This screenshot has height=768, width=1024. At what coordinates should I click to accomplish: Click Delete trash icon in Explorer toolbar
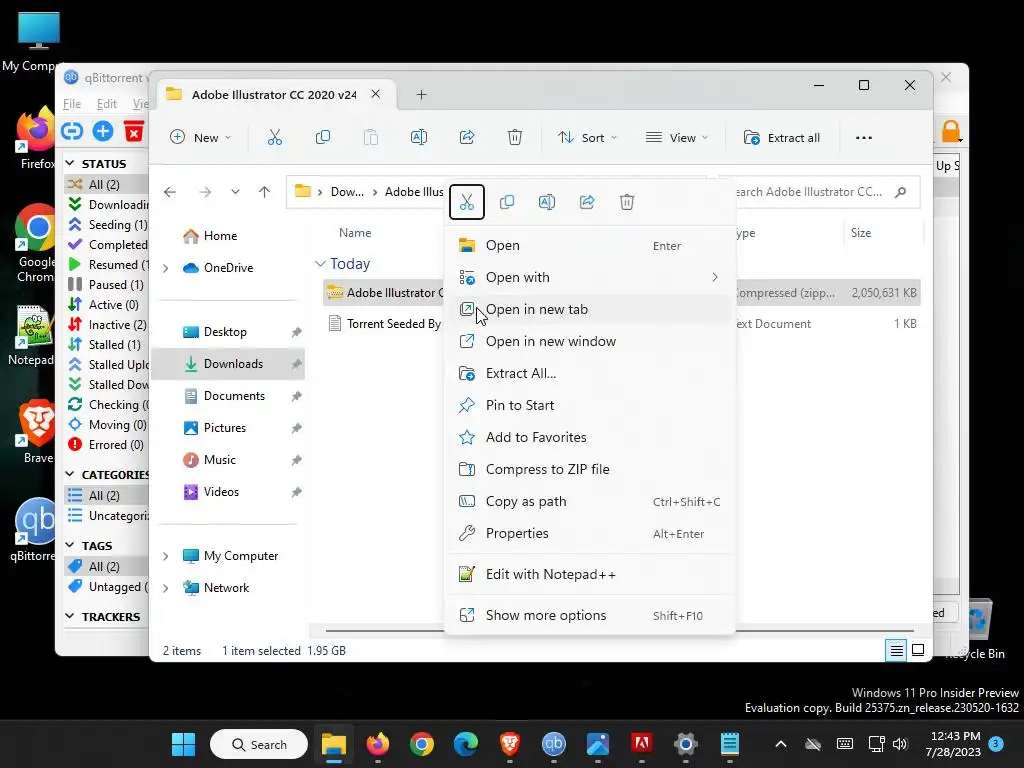[x=515, y=137]
